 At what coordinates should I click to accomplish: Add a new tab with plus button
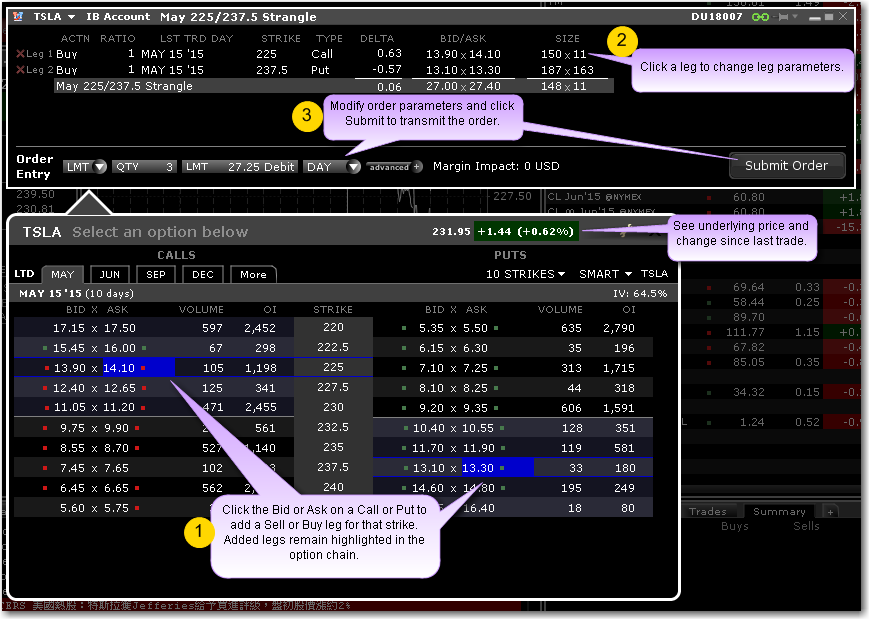pos(830,512)
